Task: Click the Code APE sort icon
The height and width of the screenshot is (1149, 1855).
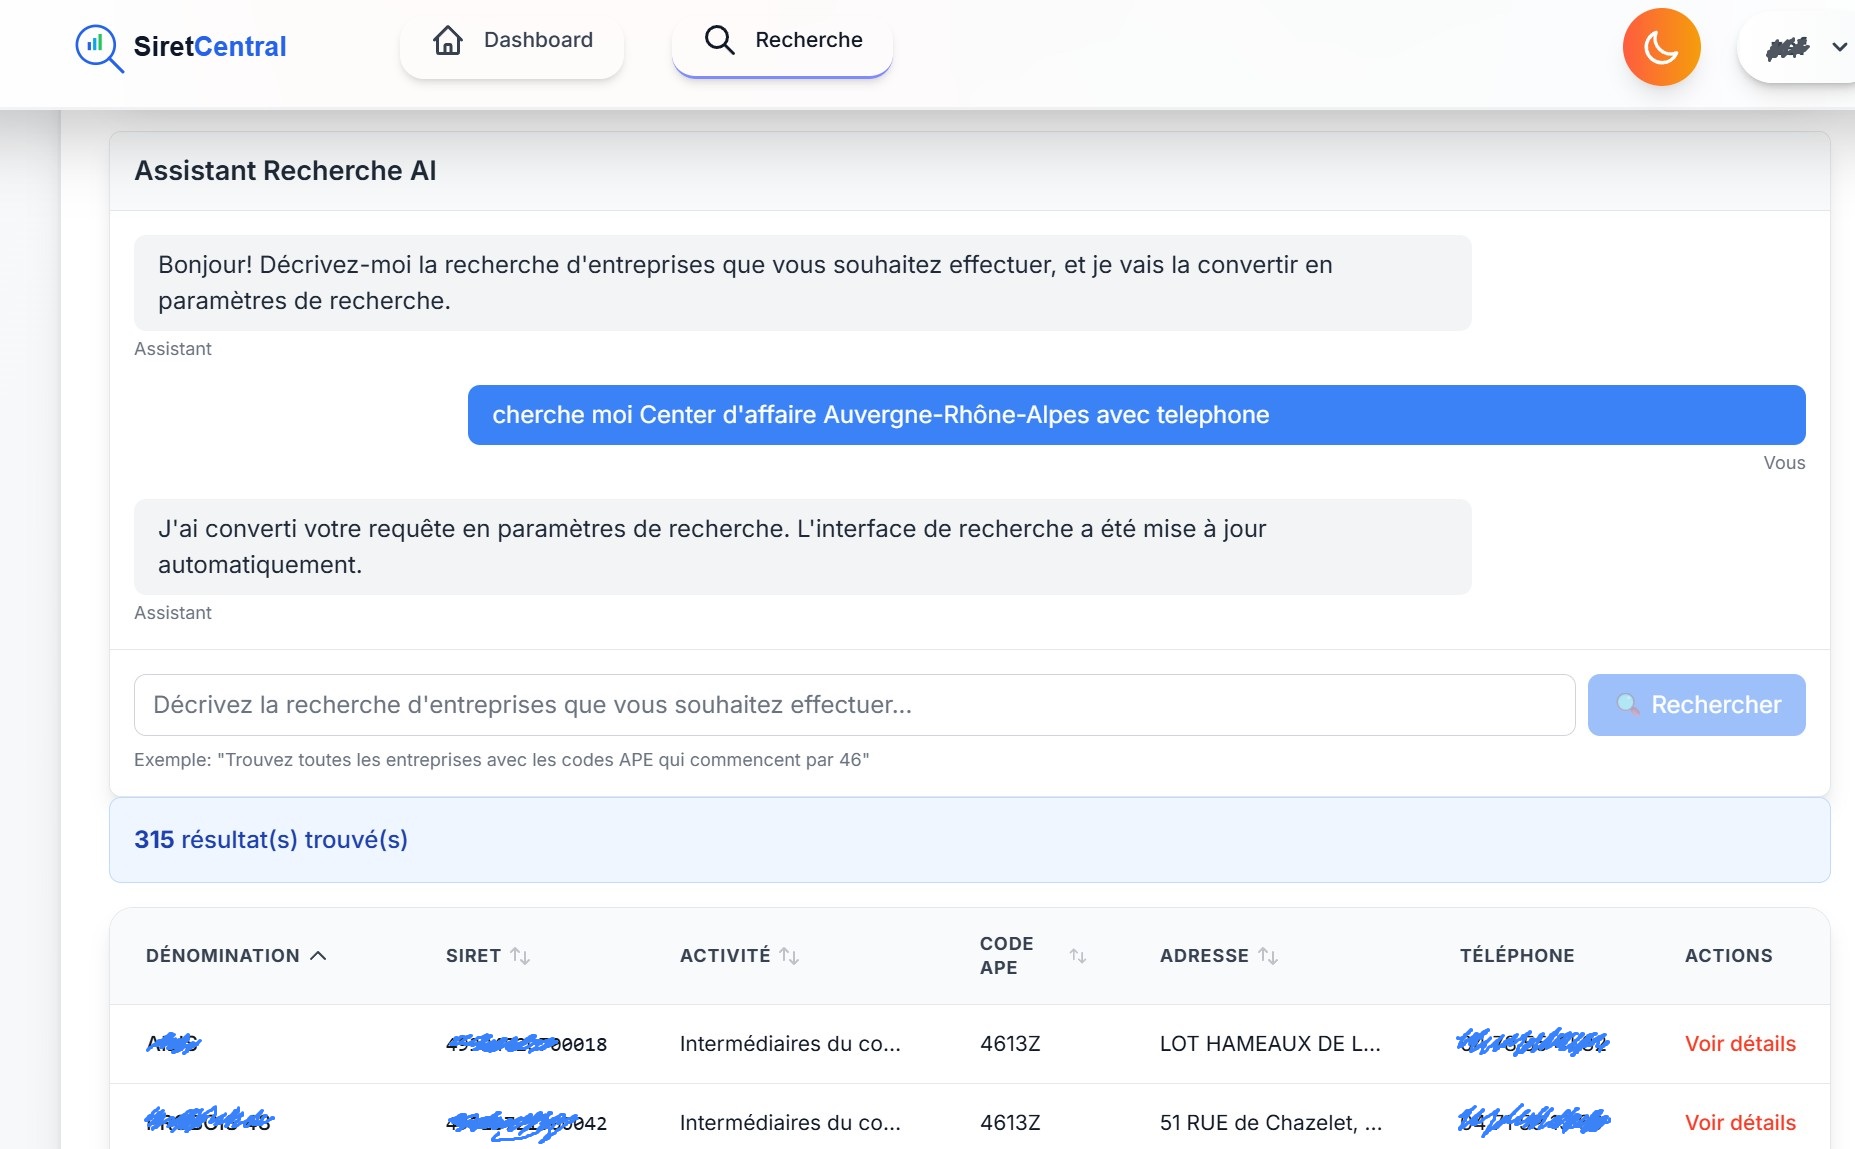Action: 1077,956
